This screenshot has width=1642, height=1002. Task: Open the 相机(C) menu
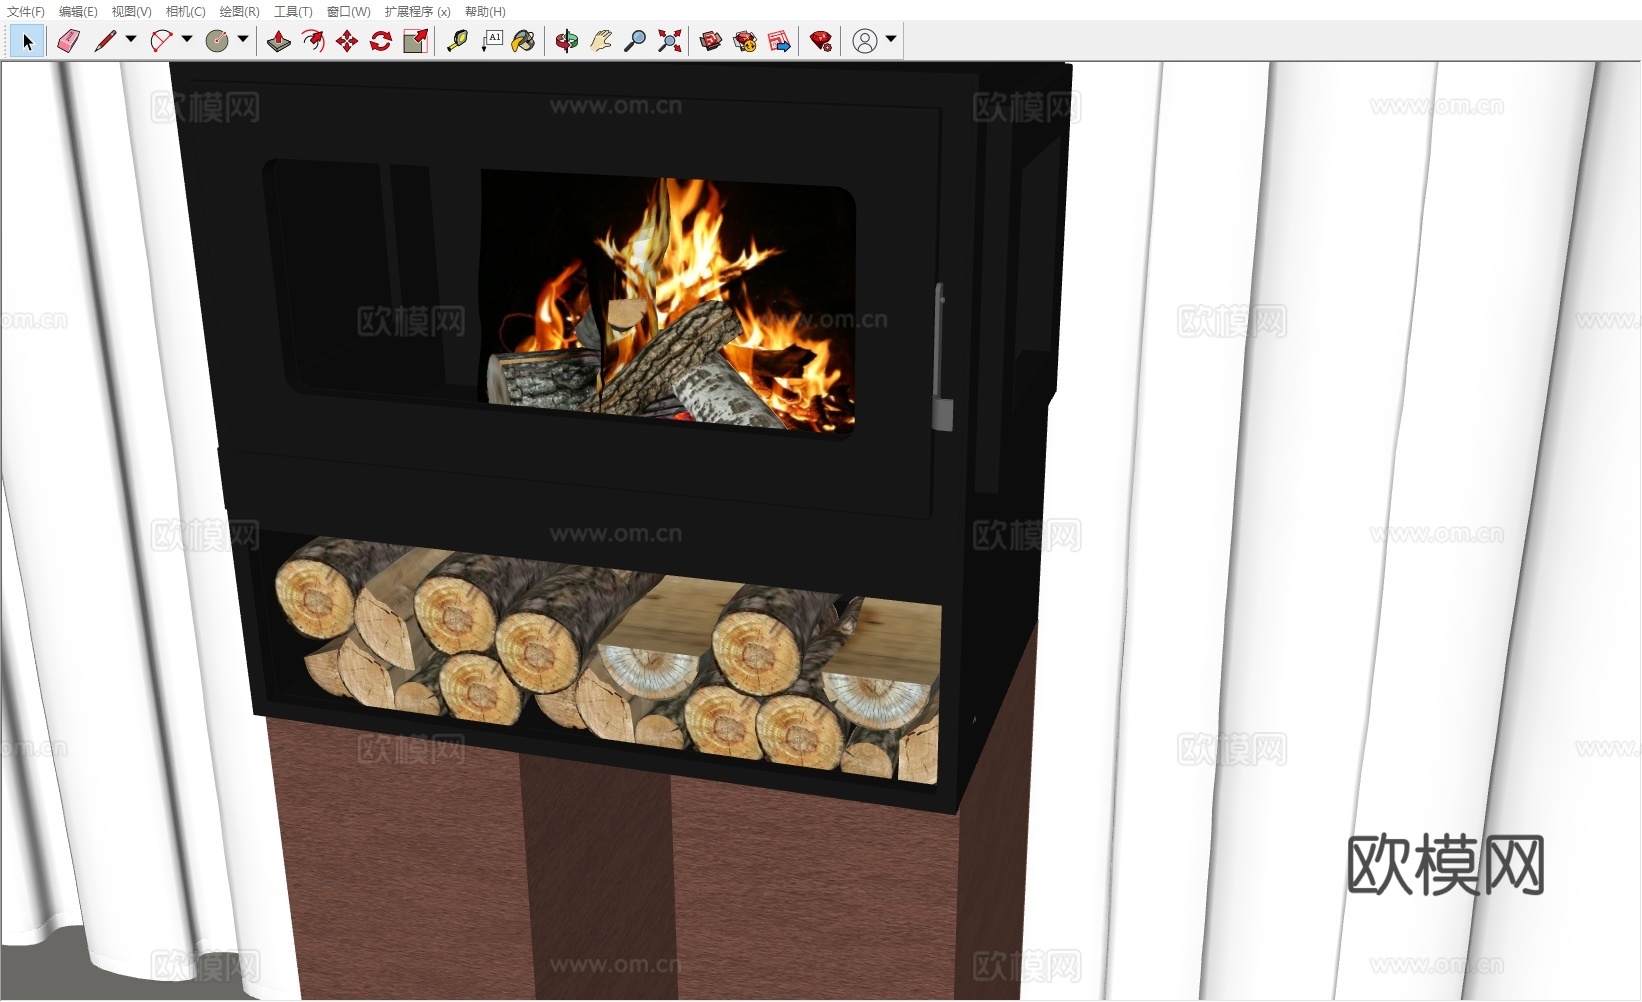[x=185, y=12]
